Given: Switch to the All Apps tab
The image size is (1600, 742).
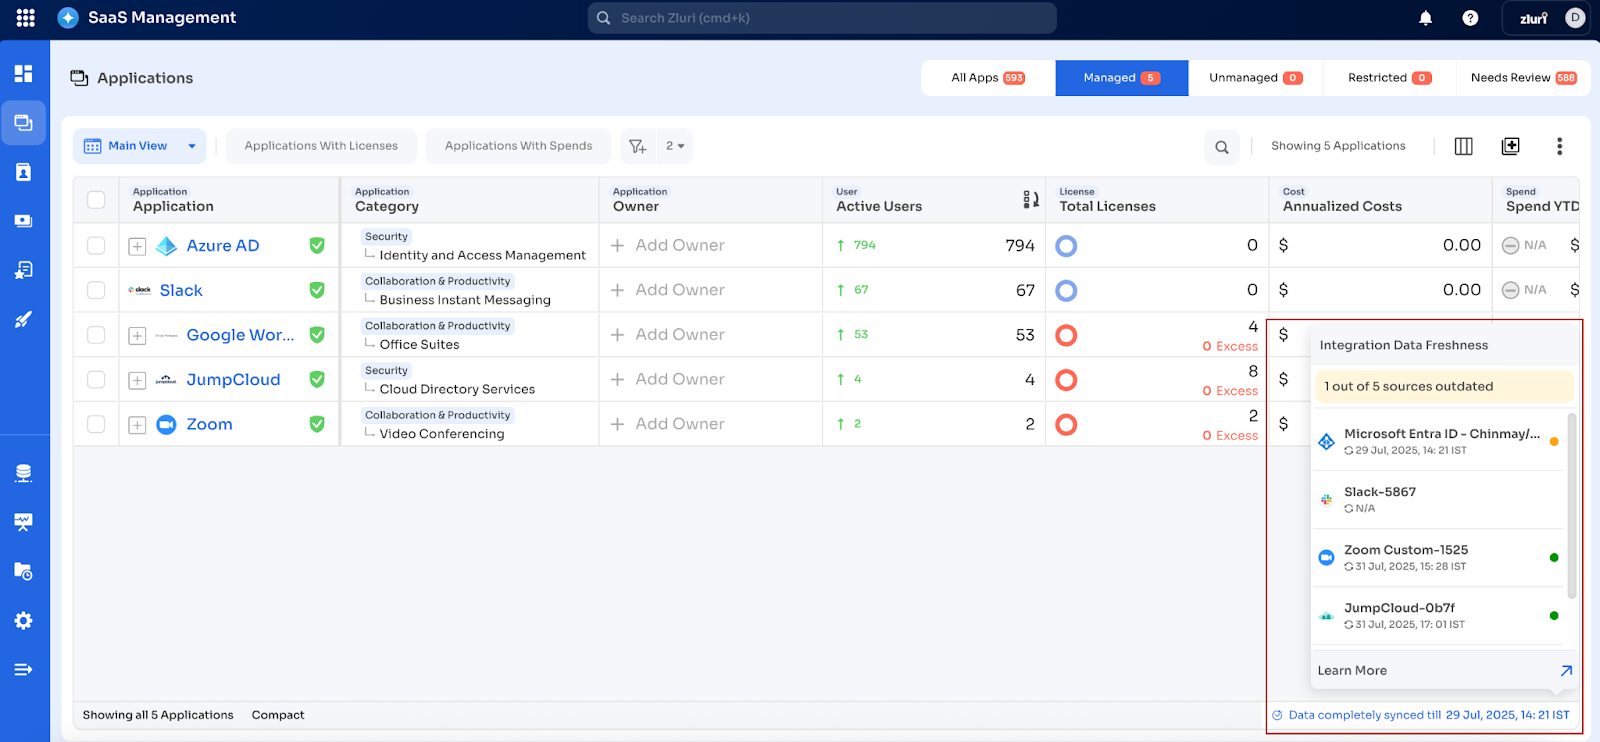Looking at the screenshot, I should 988,78.
